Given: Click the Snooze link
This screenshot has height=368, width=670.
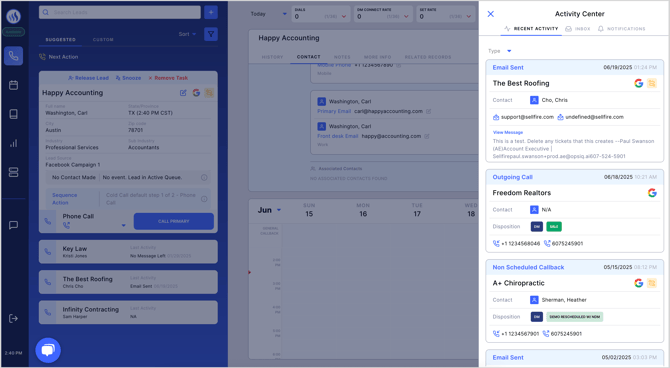Looking at the screenshot, I should pos(128,78).
